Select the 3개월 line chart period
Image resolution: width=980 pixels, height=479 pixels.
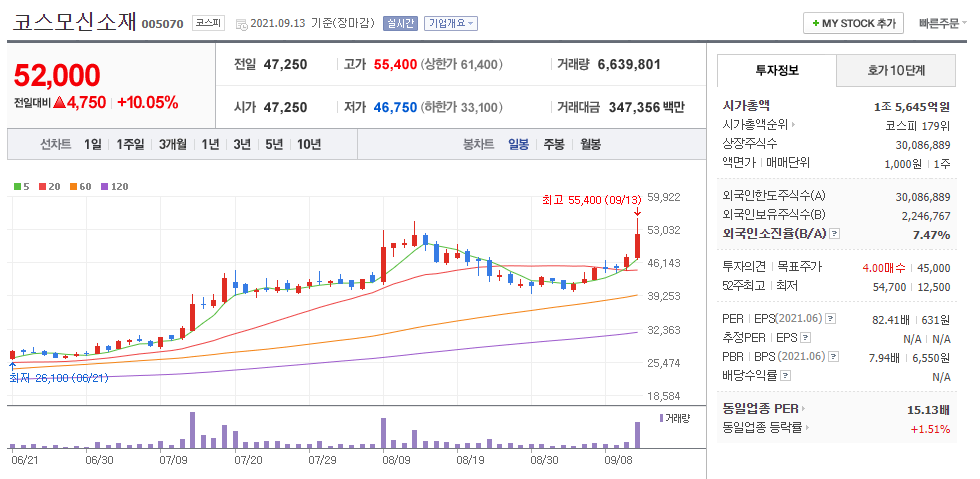[x=172, y=144]
